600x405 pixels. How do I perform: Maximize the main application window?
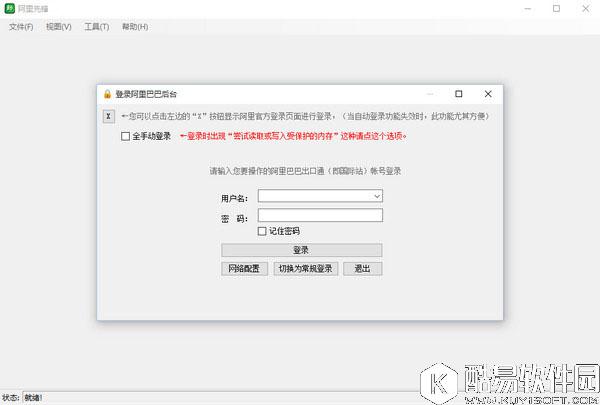[556, 8]
